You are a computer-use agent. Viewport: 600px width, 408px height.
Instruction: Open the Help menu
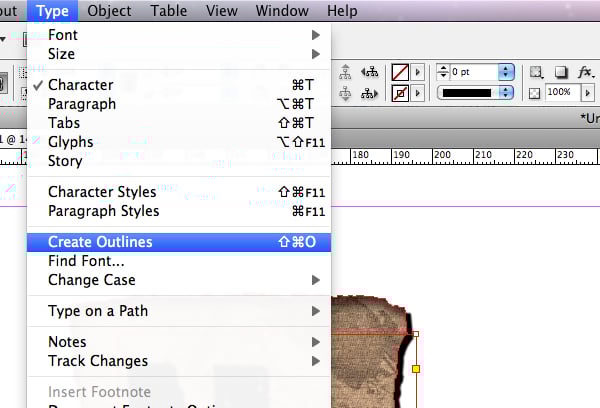pyautogui.click(x=342, y=11)
